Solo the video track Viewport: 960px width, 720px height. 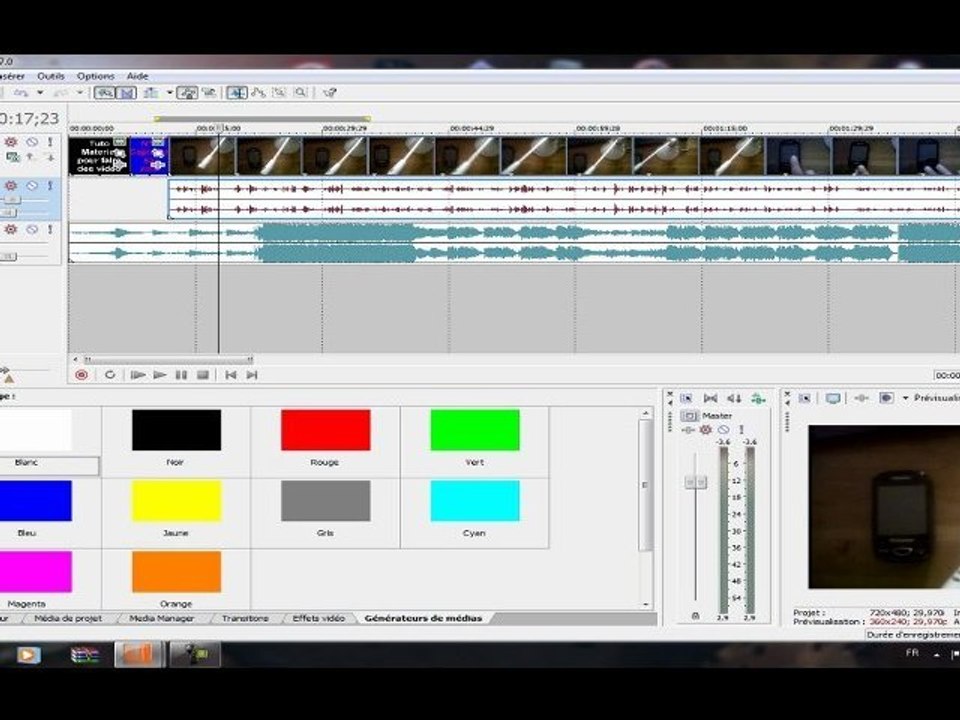pos(50,142)
